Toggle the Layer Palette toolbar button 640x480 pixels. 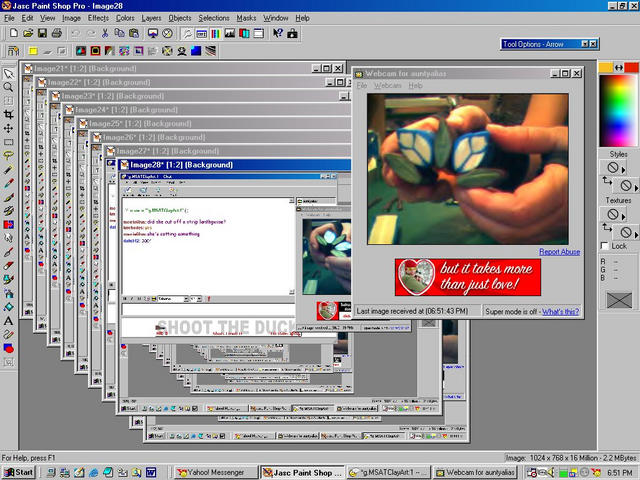tap(244, 33)
